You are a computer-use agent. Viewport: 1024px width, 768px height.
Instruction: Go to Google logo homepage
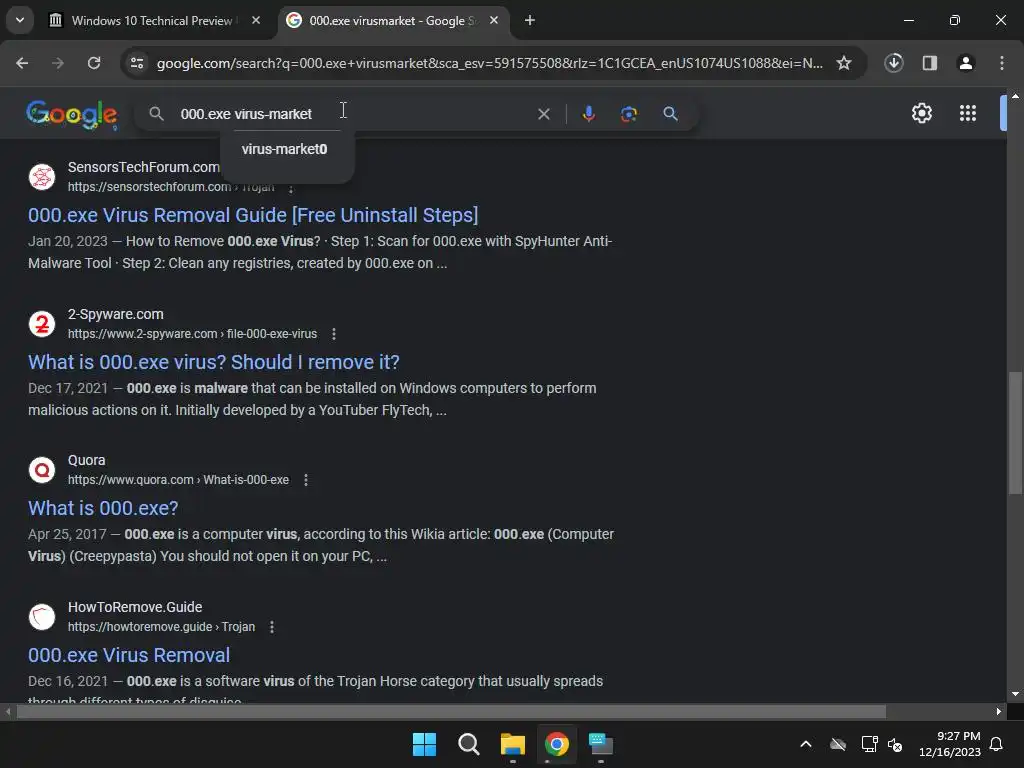(x=72, y=115)
